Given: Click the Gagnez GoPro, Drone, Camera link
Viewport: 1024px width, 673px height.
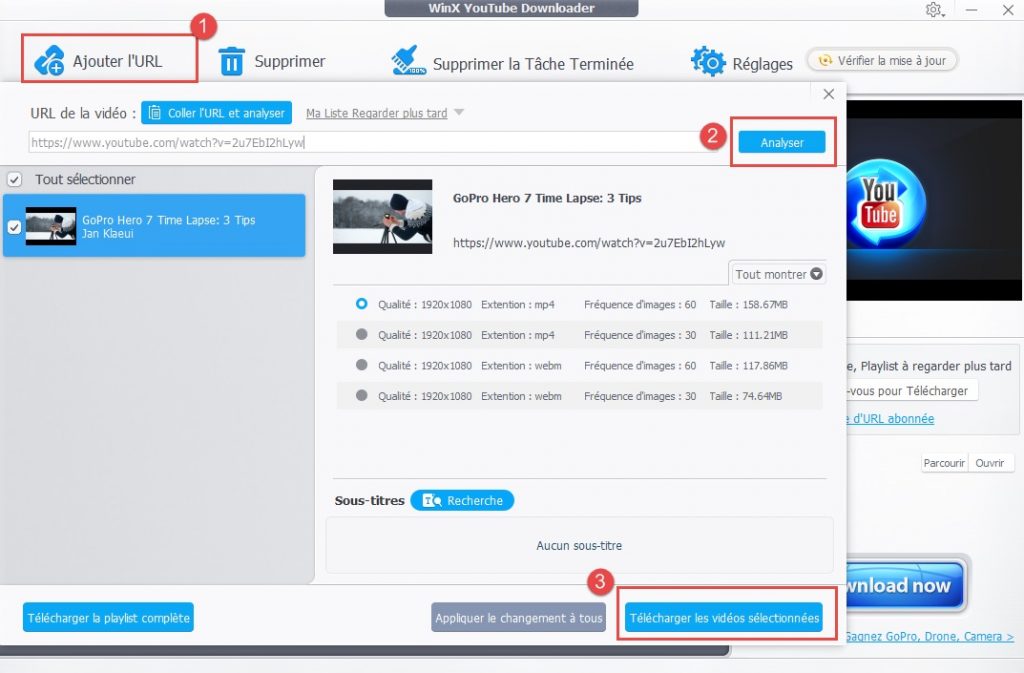Looking at the screenshot, I should click(929, 636).
